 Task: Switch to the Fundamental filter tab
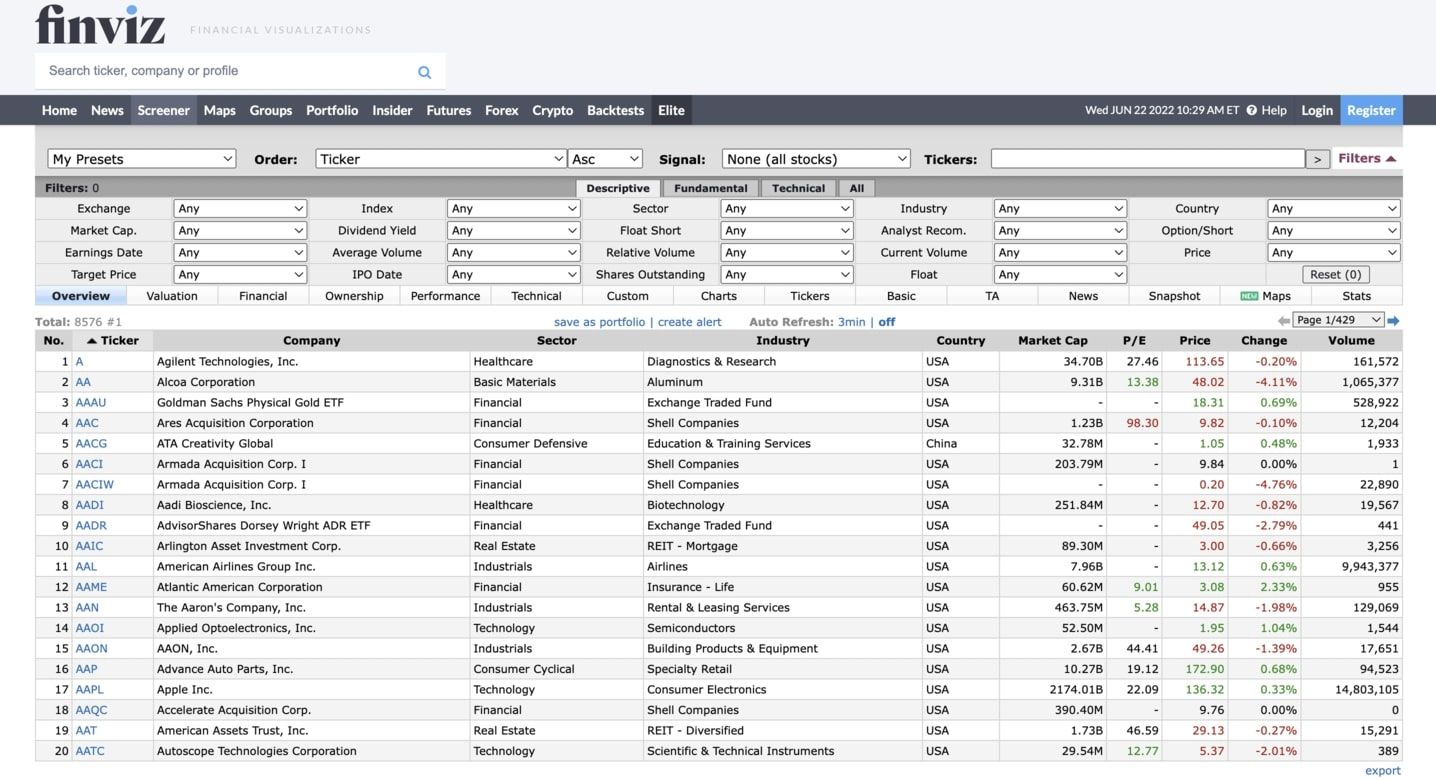coord(709,188)
